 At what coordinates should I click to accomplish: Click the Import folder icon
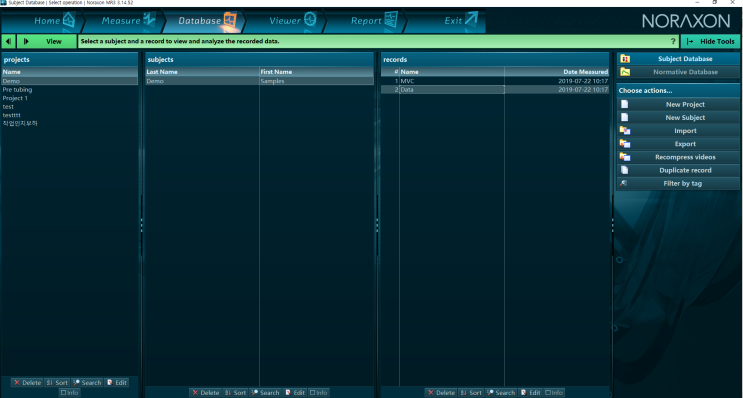625,131
